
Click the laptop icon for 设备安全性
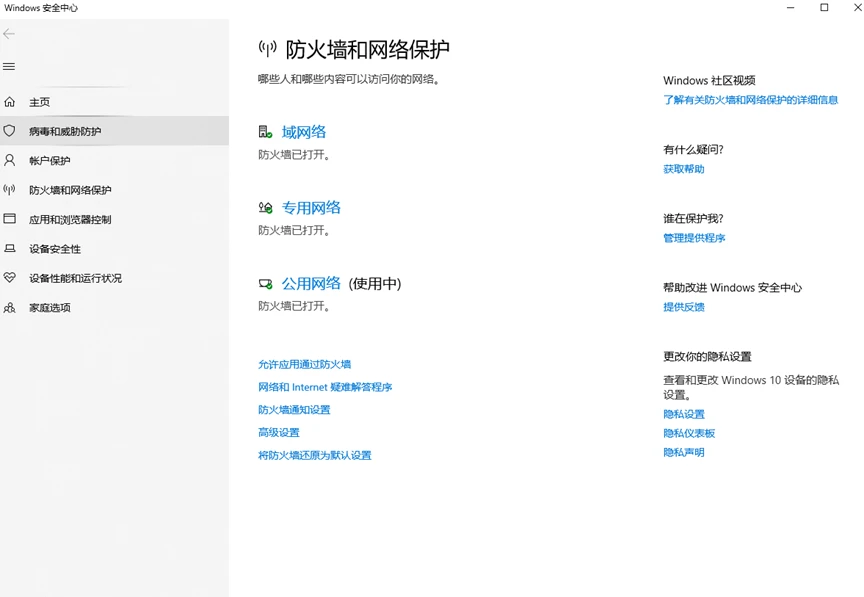click(9, 249)
